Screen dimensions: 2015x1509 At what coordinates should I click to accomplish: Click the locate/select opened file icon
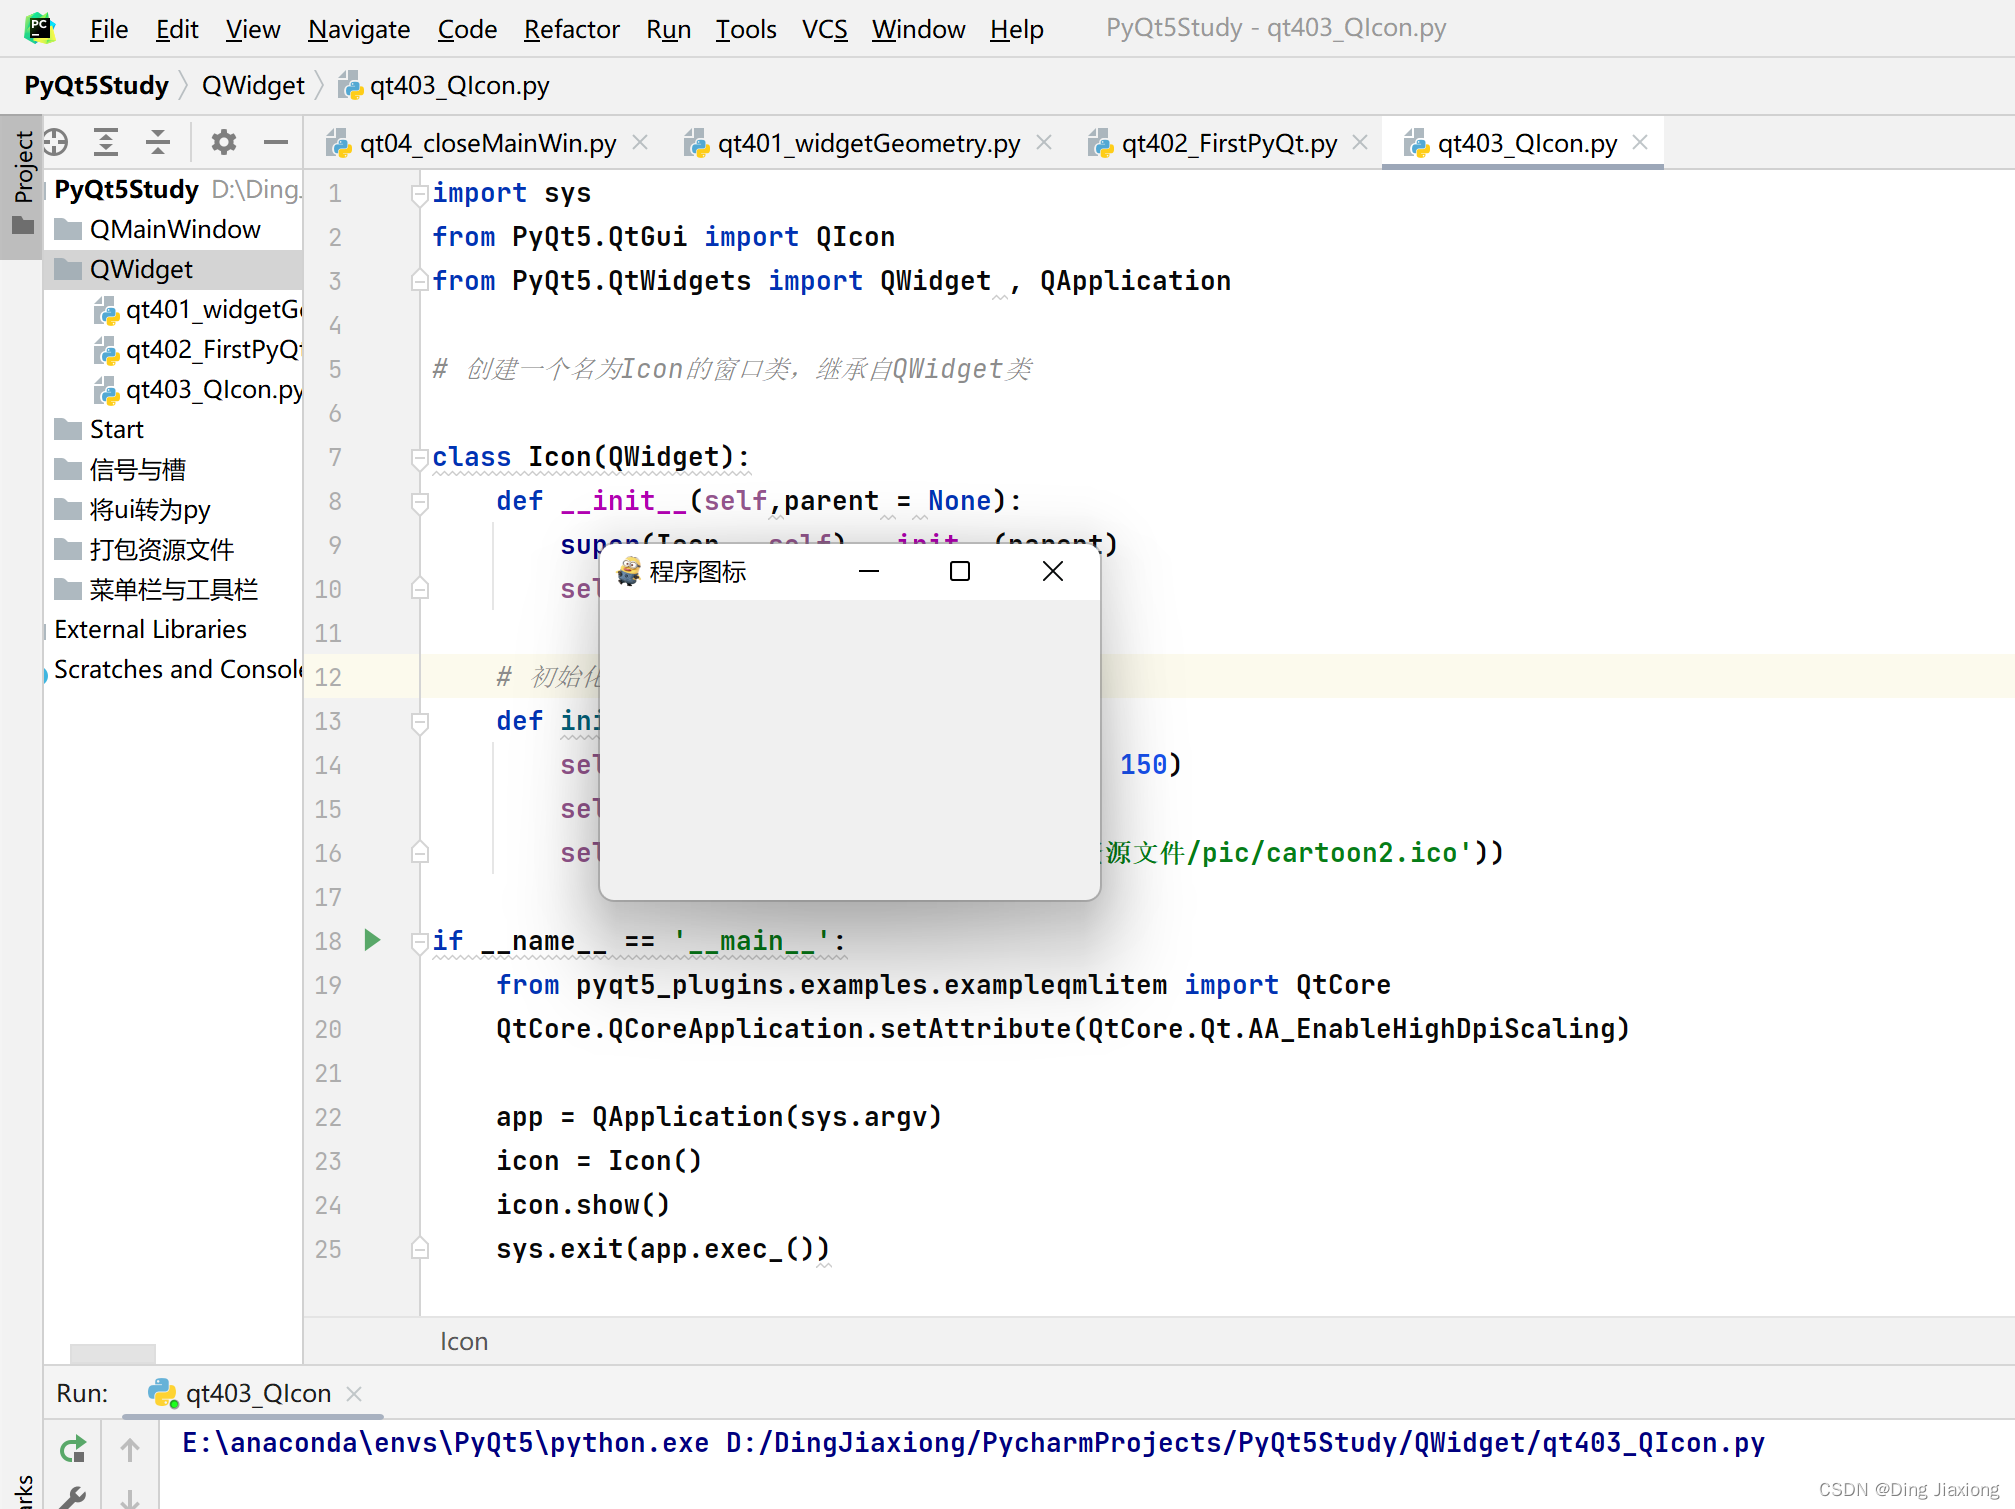pyautogui.click(x=56, y=143)
